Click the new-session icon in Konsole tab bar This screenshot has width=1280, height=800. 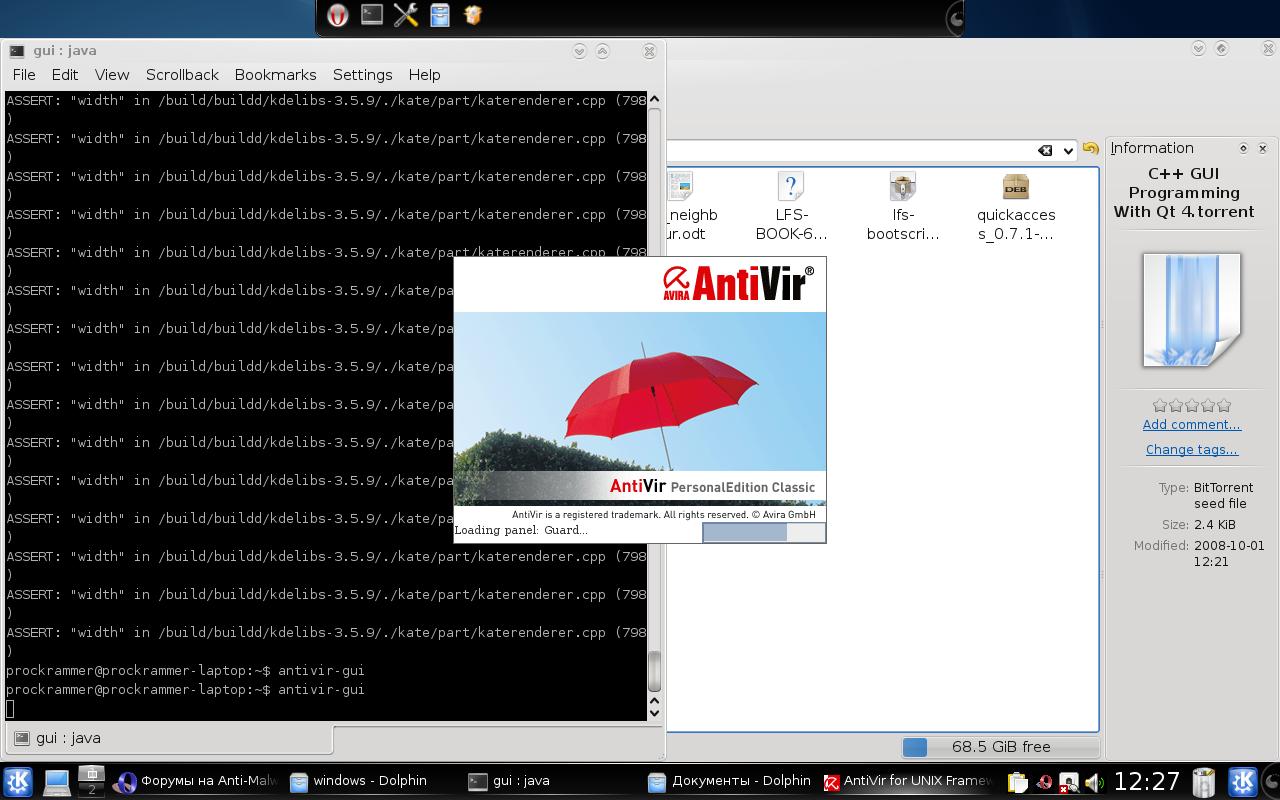click(21, 738)
